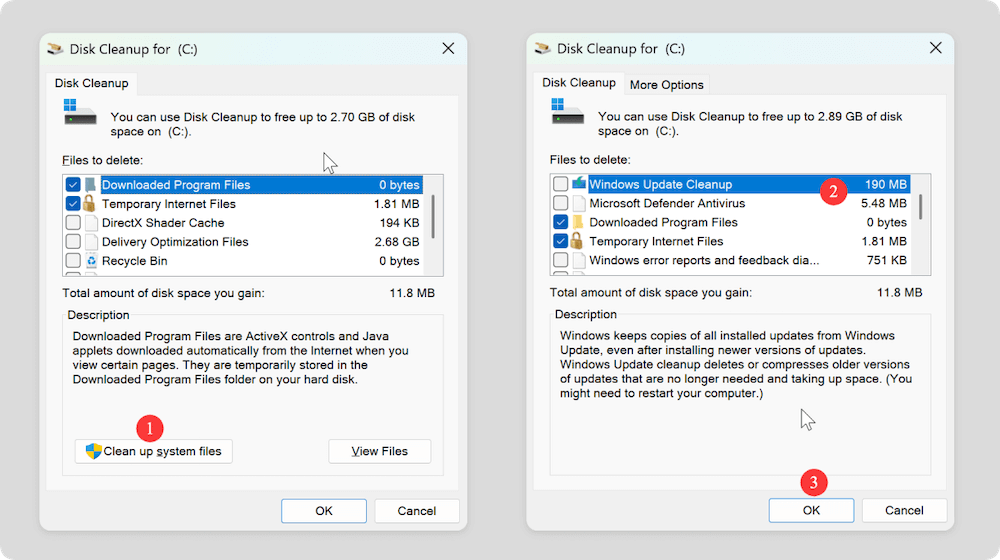
Task: Click the drive icon in the left dialog header
Action: [x=80, y=112]
